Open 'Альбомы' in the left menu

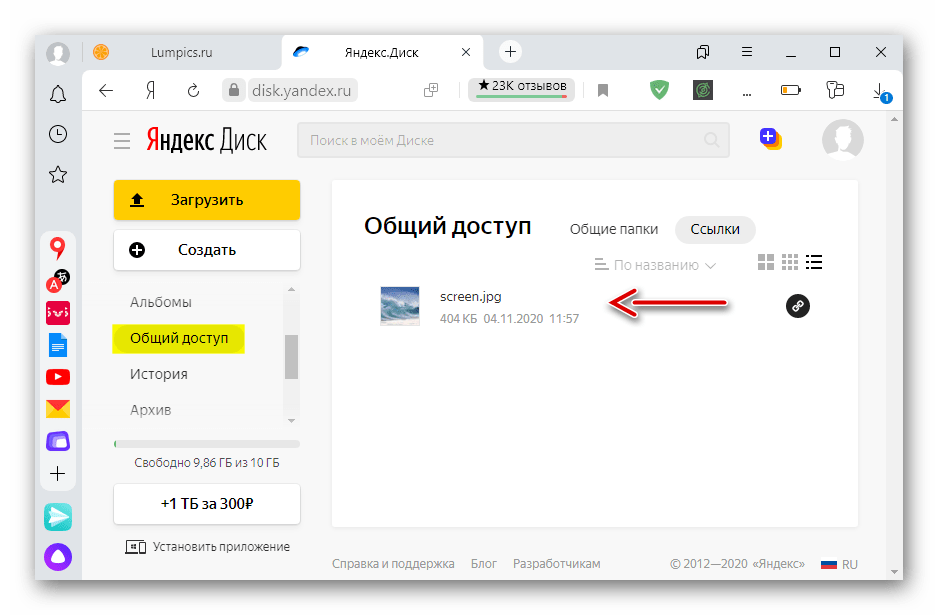[160, 302]
